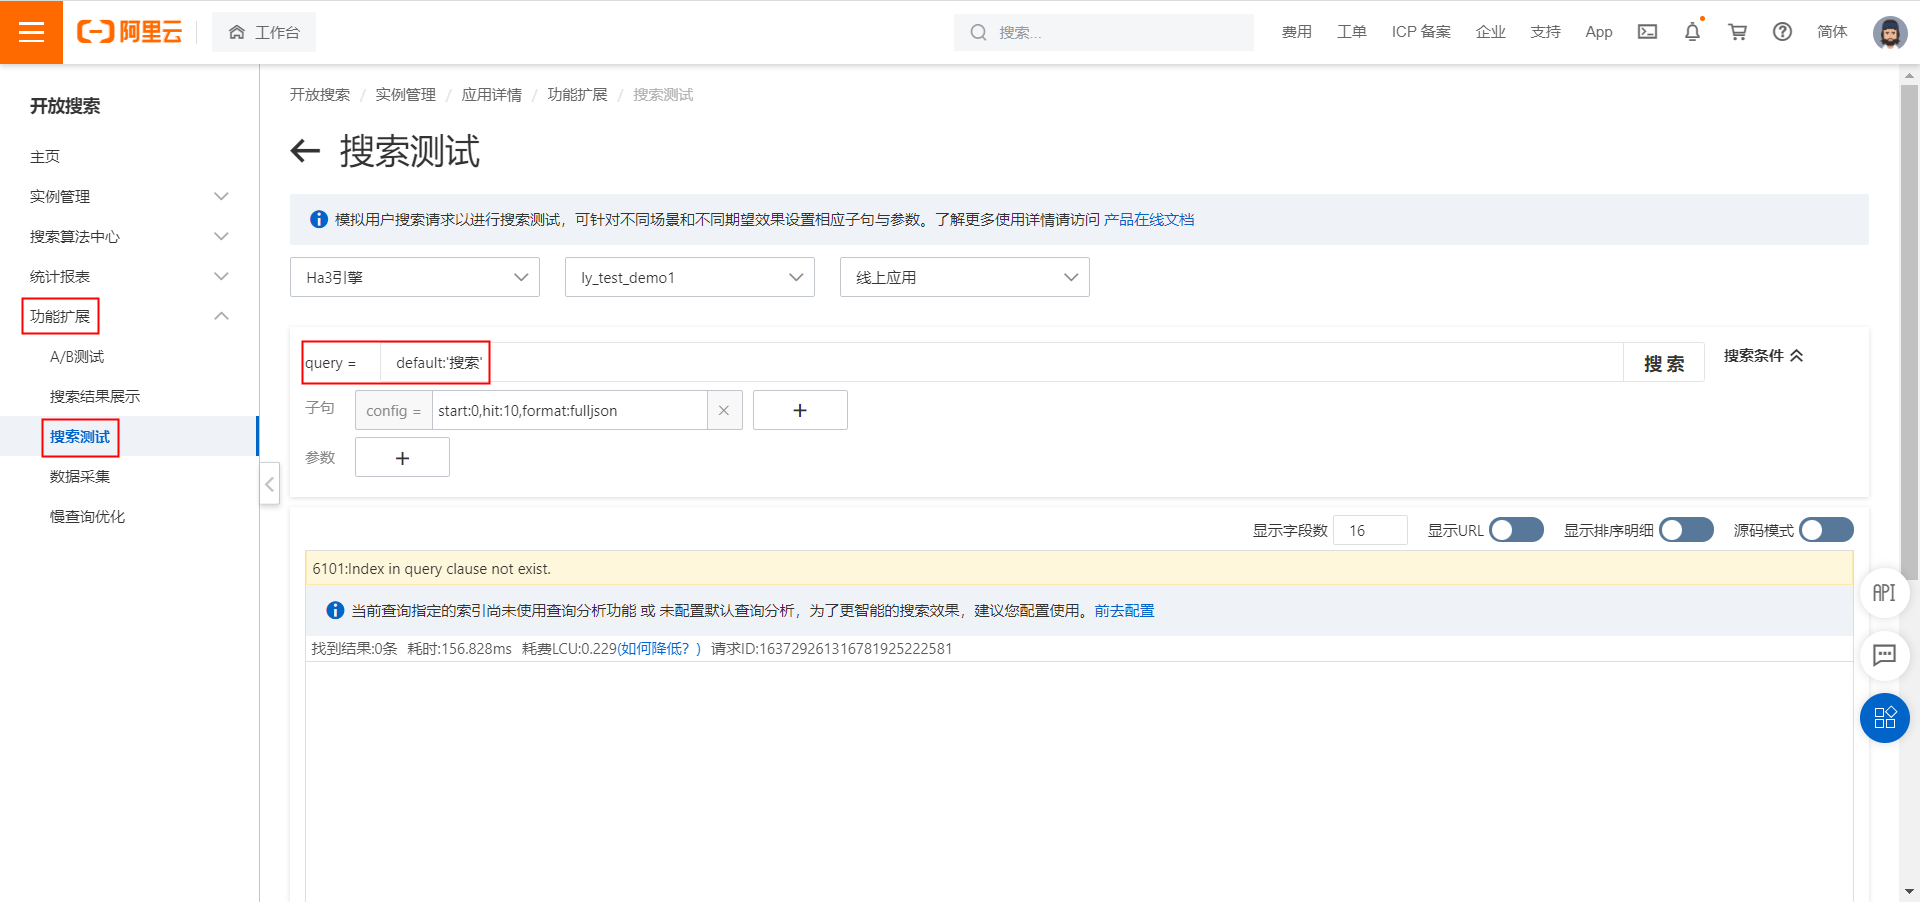The width and height of the screenshot is (1920, 902).
Task: Open 数据采集 in the sidebar
Action: click(80, 476)
